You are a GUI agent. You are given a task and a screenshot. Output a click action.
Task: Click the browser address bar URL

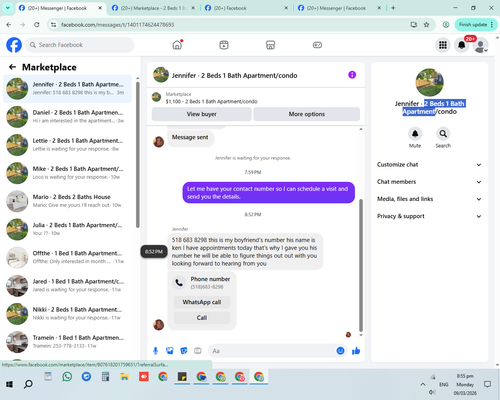pyautogui.click(x=117, y=25)
